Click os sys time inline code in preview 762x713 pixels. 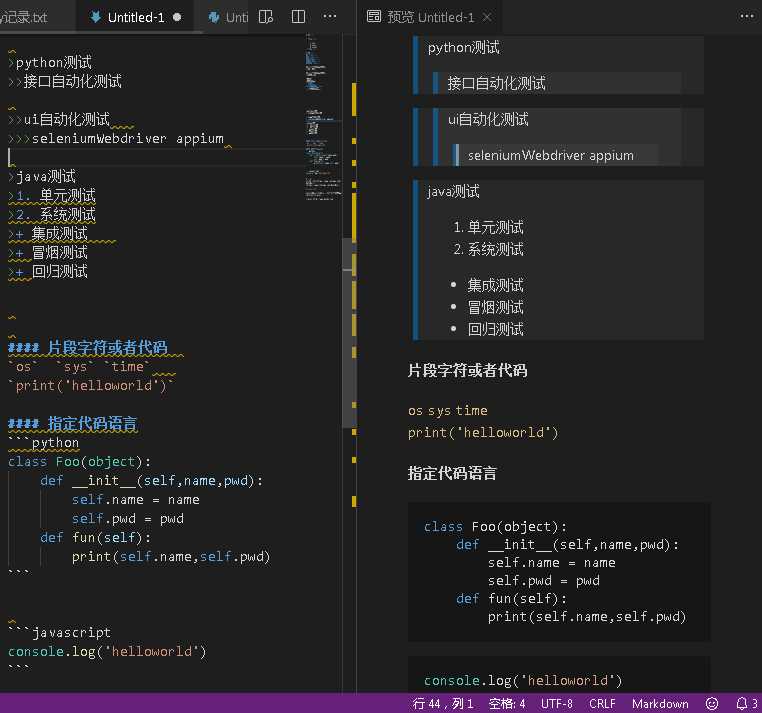448,411
